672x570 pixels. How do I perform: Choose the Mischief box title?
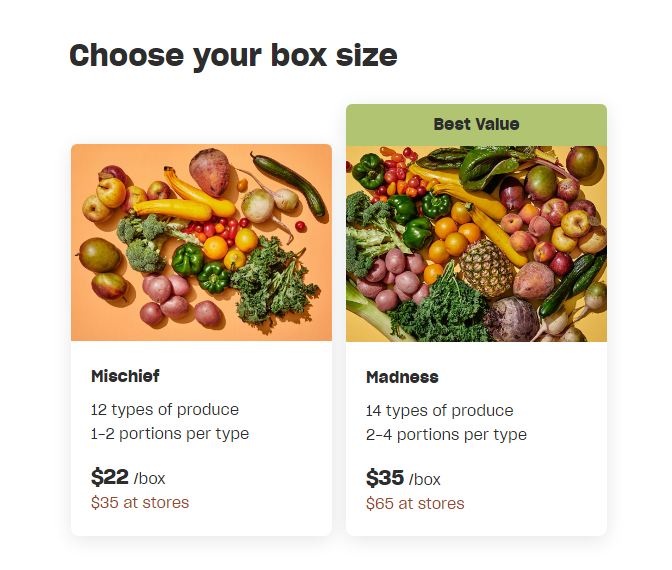(125, 376)
